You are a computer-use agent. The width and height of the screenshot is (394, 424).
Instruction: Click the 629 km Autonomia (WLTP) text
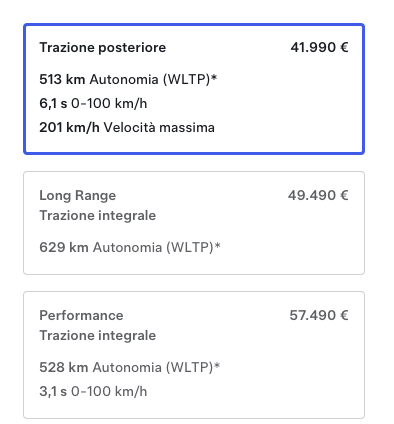point(130,247)
